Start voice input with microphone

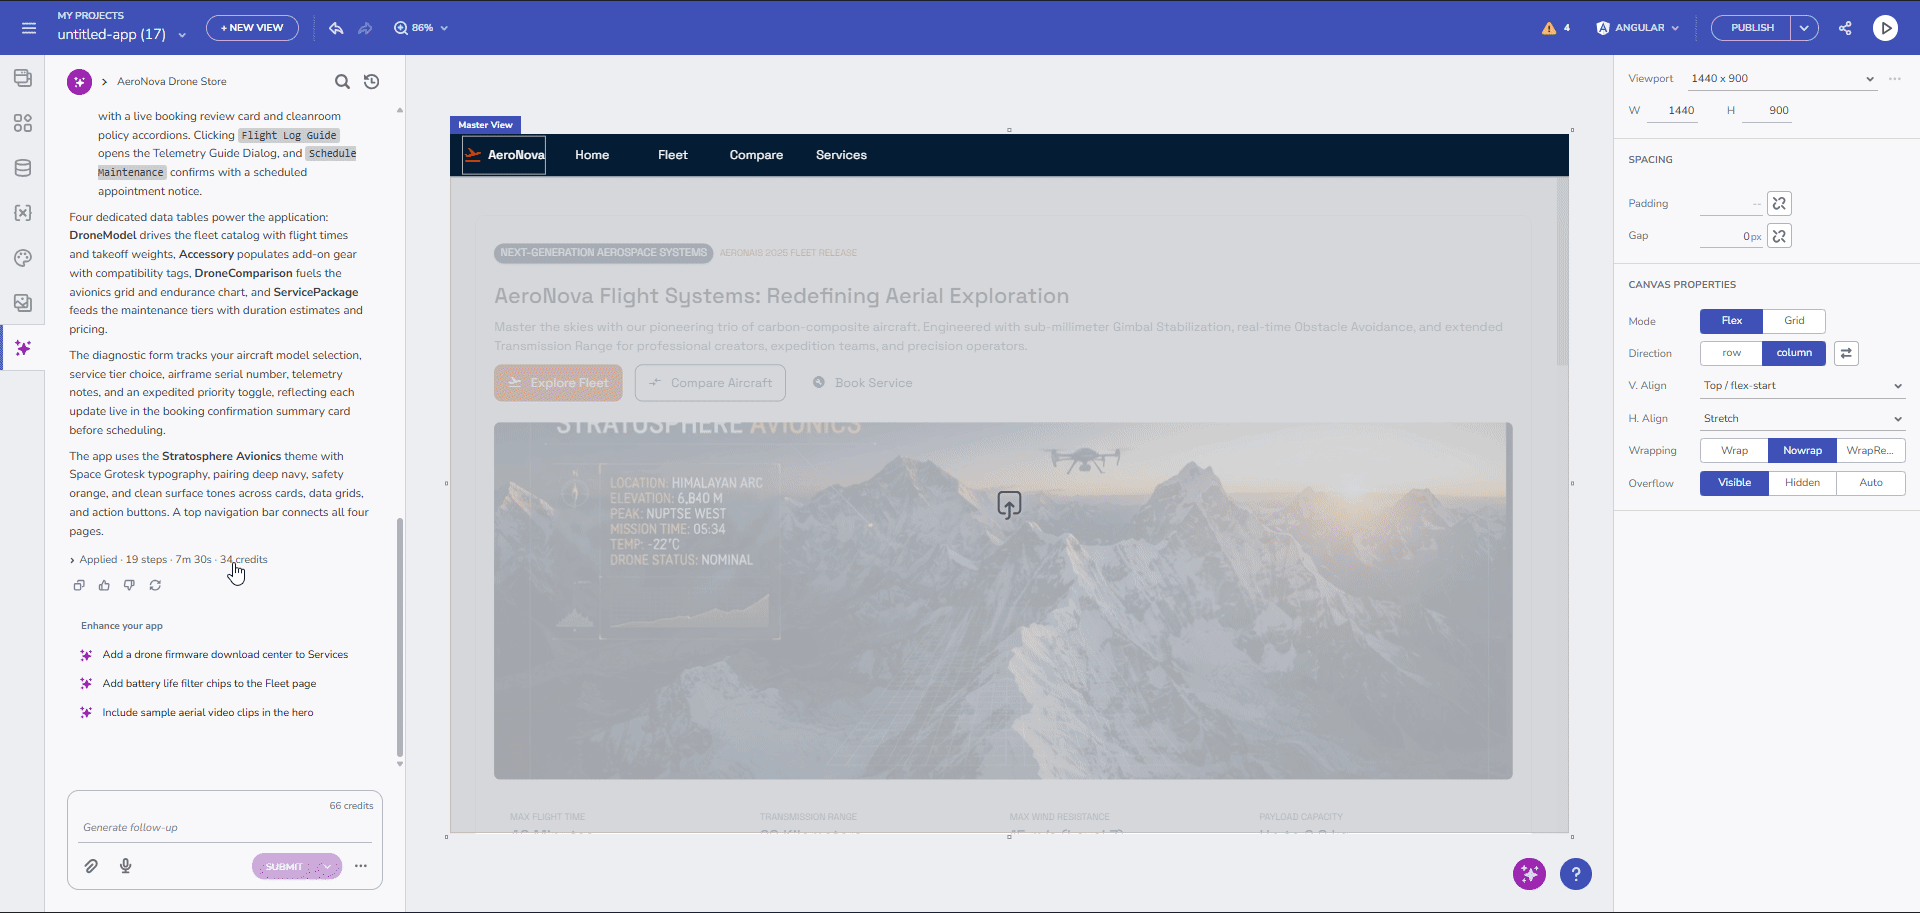coord(126,866)
